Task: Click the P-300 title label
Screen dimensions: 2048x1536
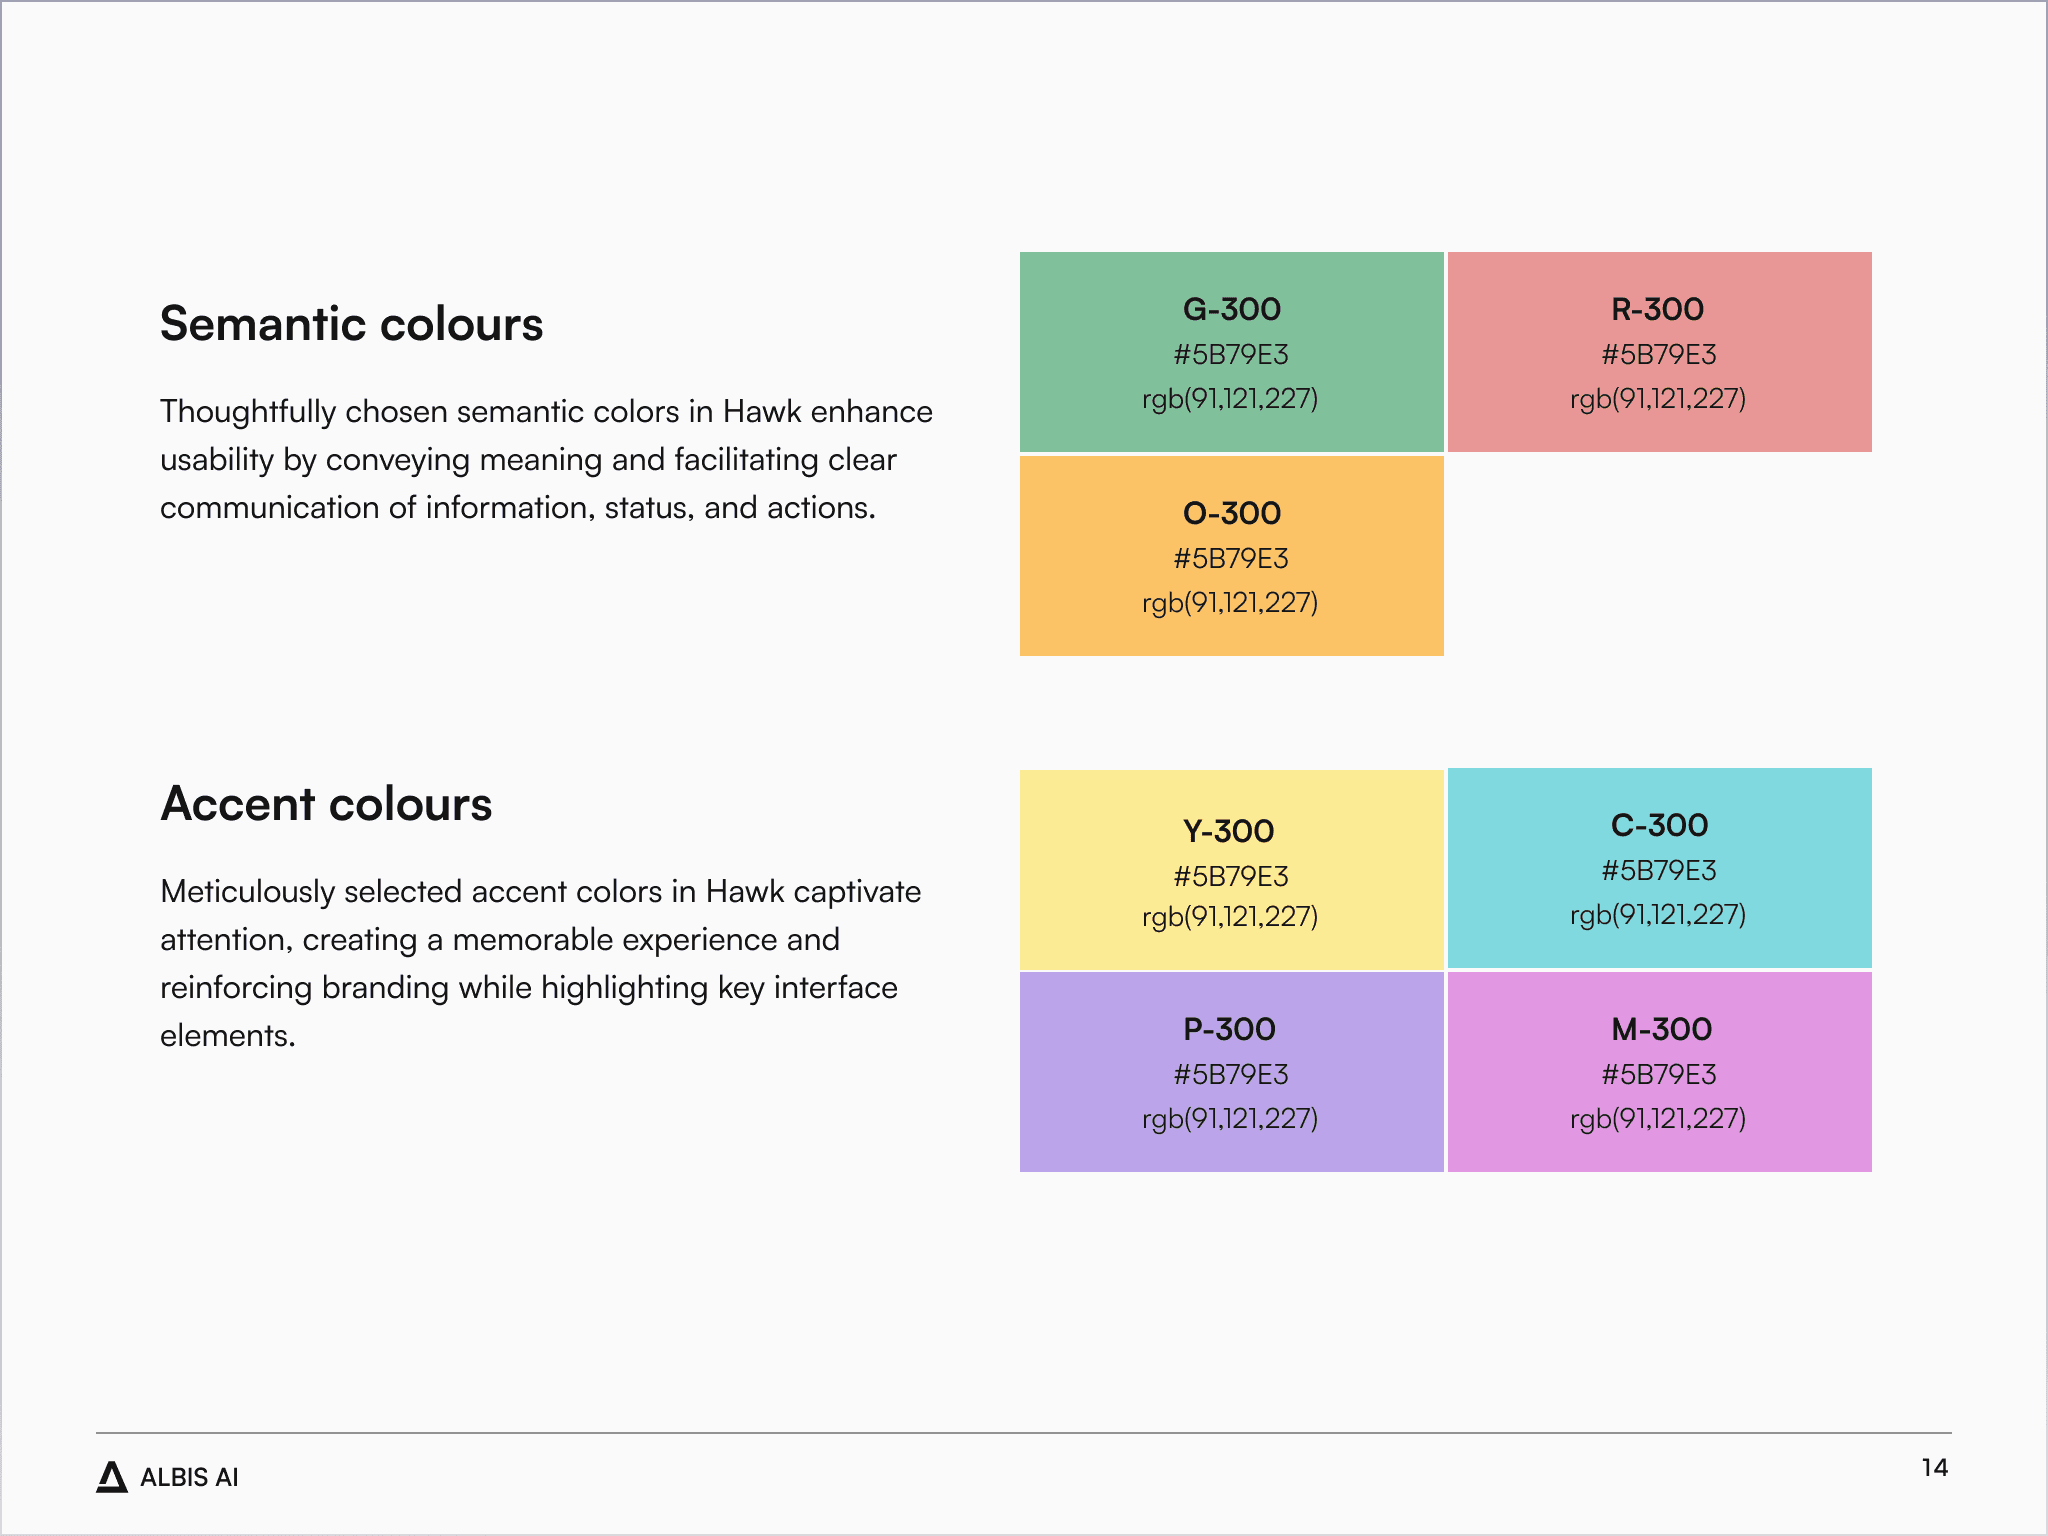Action: click(x=1229, y=1029)
